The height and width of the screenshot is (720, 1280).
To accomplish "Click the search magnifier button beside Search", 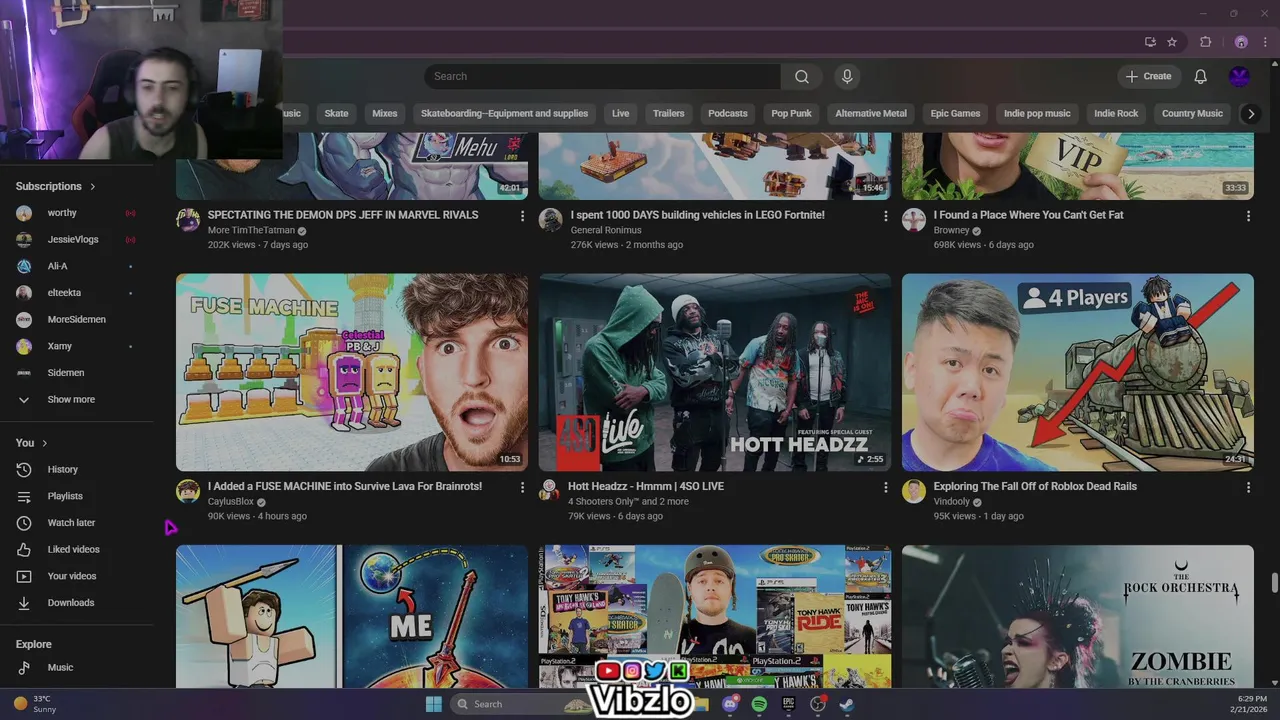I will (x=802, y=76).
